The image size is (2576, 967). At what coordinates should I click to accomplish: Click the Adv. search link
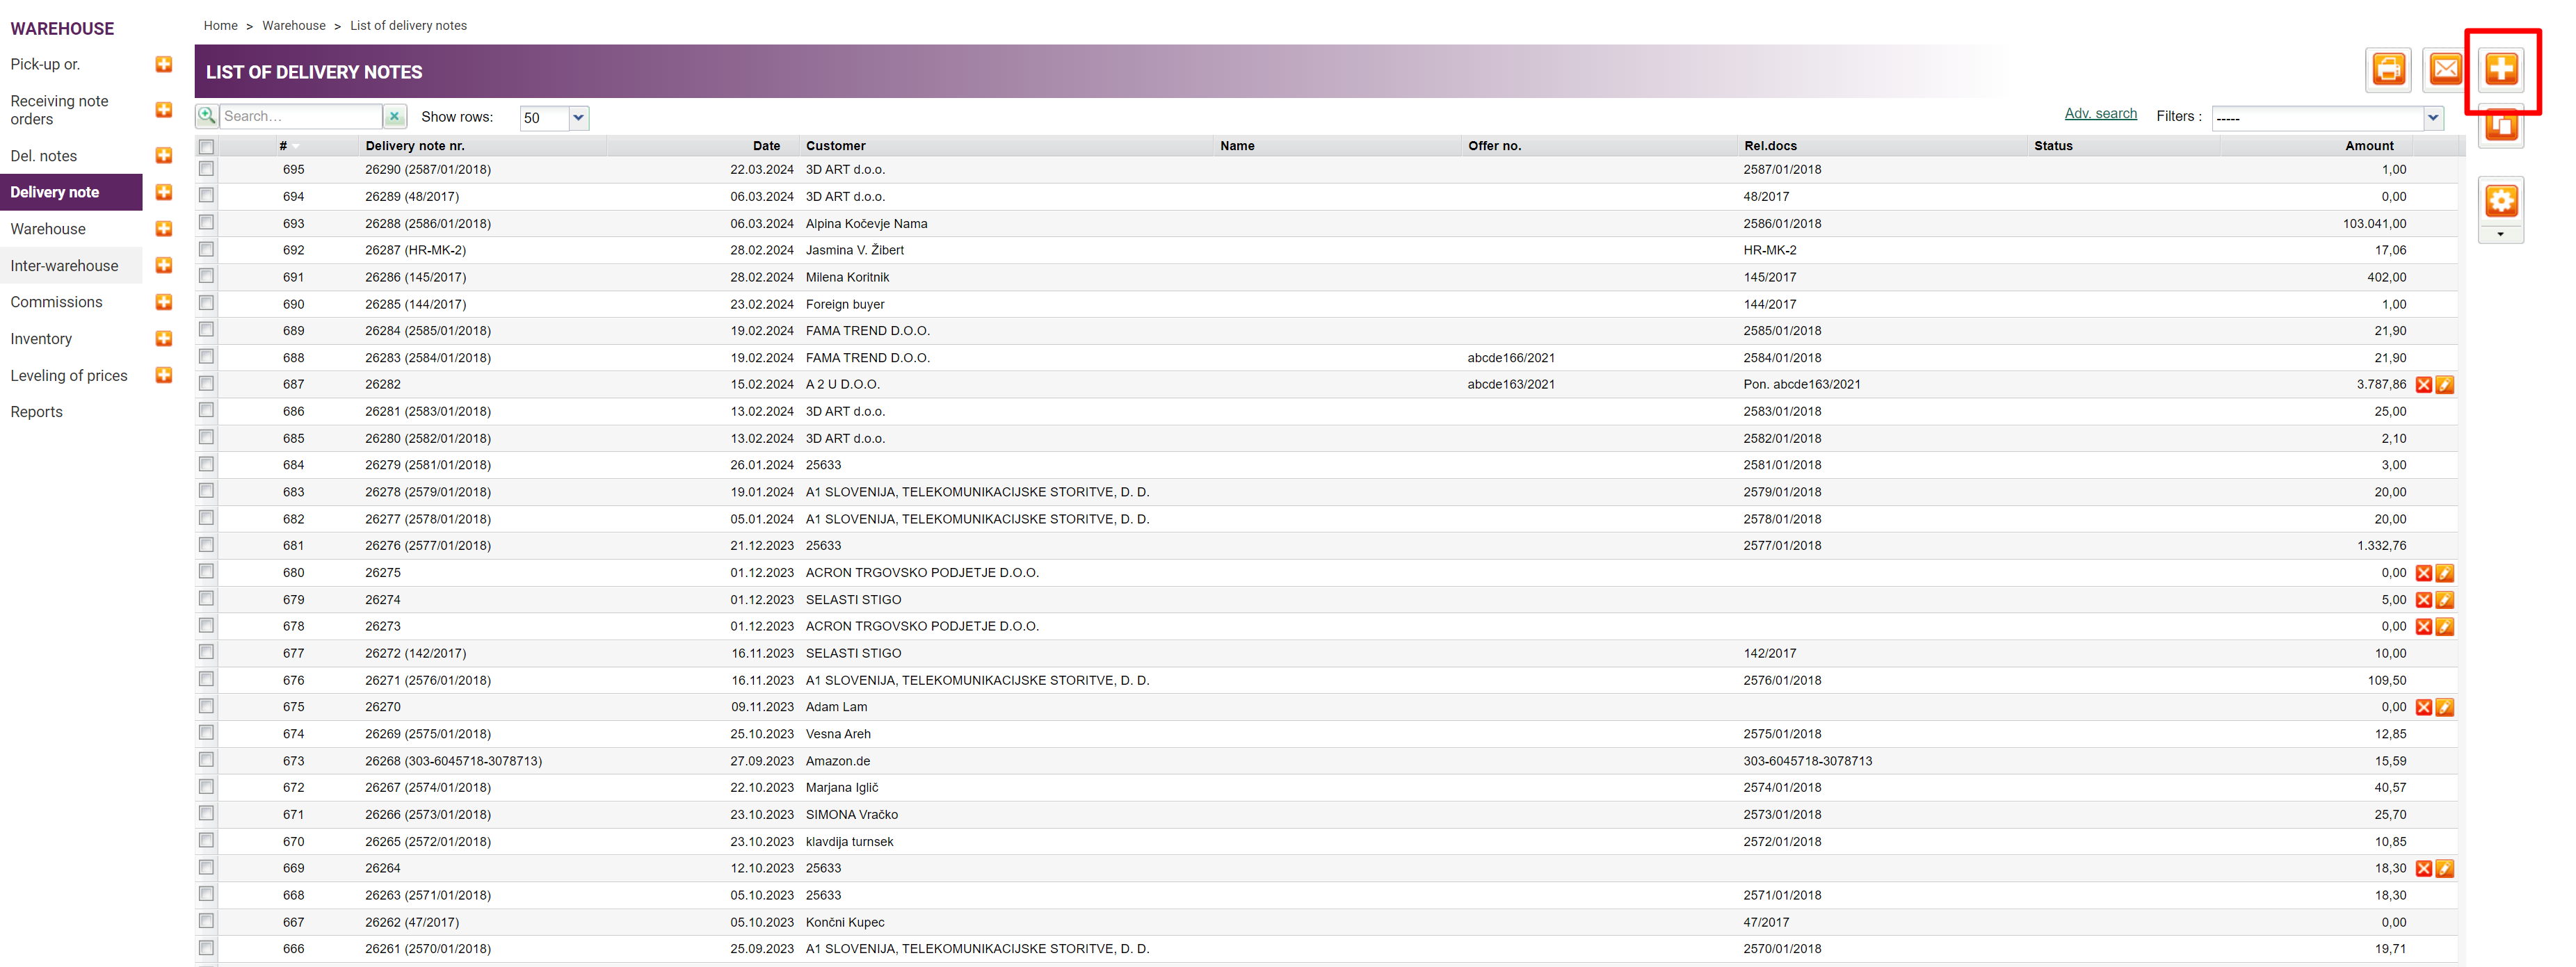[x=2100, y=114]
